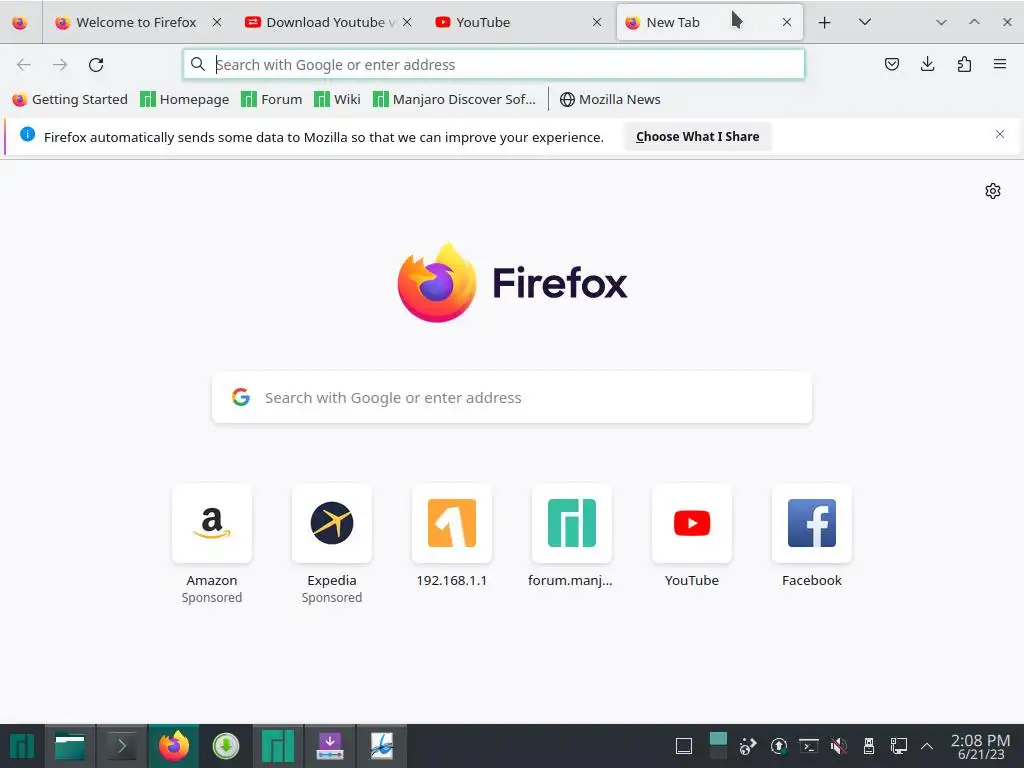Open the purple installer taskbar icon

(330, 746)
